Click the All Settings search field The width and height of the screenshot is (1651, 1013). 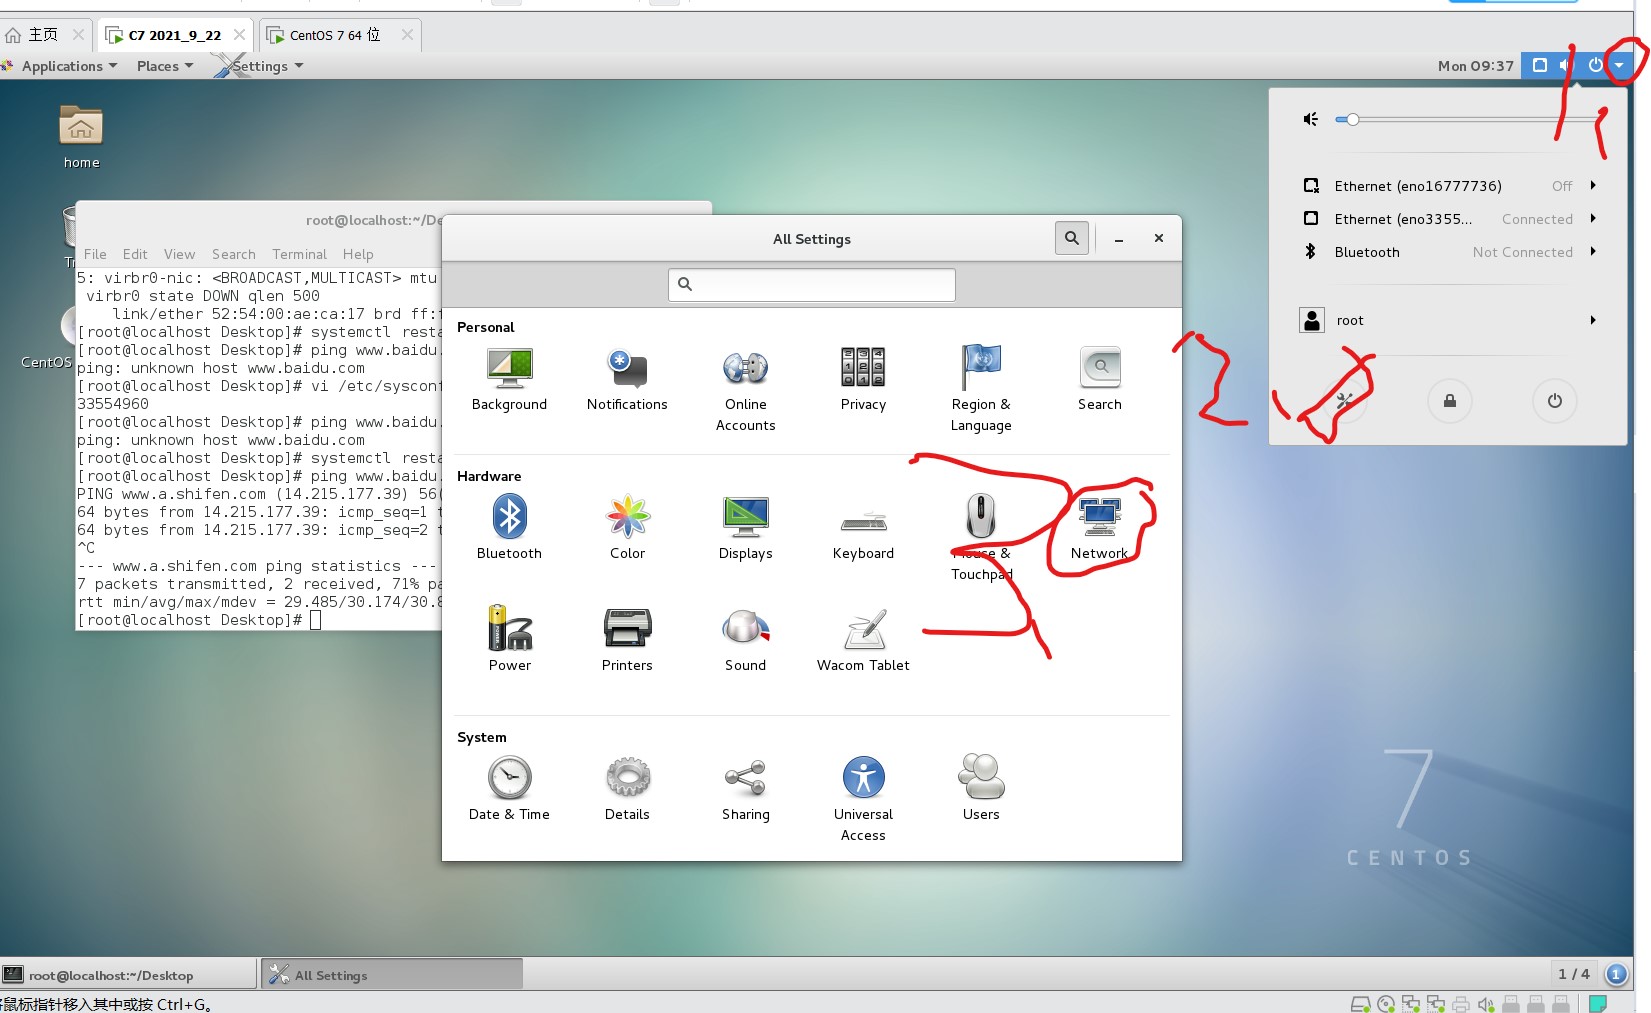811,284
